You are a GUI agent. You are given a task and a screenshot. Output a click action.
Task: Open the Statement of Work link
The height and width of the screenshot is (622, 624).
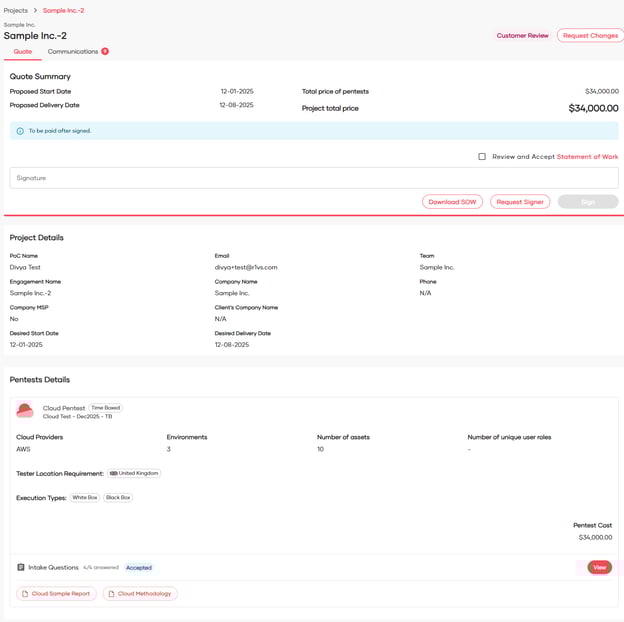(587, 157)
